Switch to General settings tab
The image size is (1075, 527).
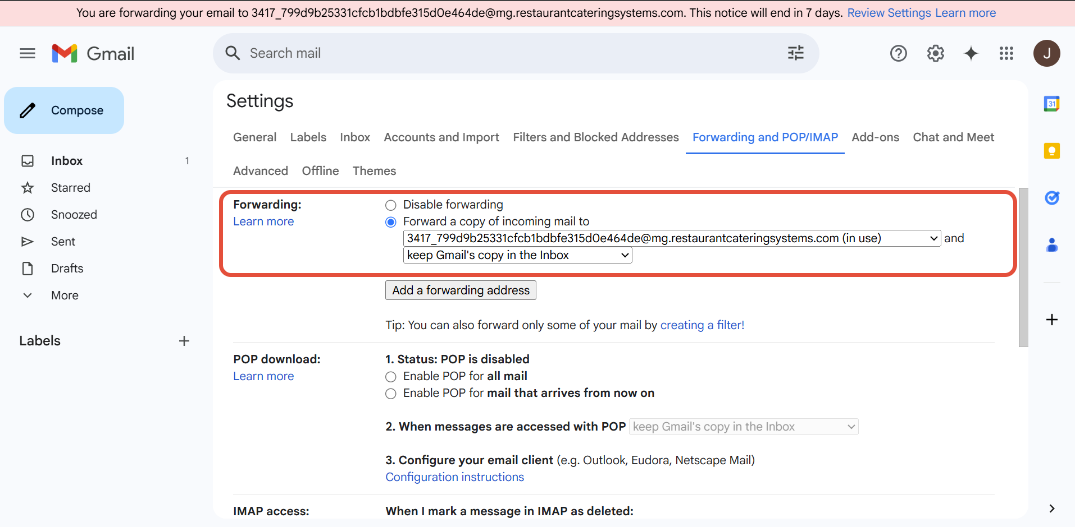[255, 137]
